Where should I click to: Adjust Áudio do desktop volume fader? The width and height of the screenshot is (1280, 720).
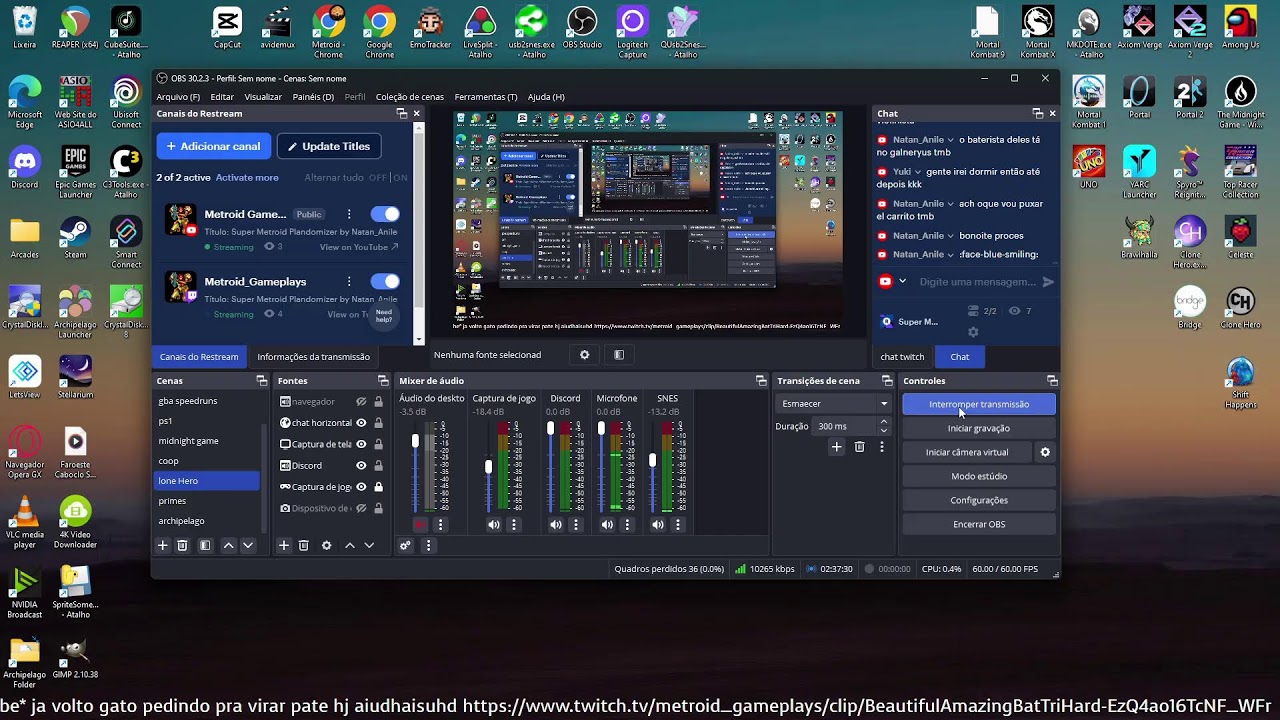pos(415,441)
